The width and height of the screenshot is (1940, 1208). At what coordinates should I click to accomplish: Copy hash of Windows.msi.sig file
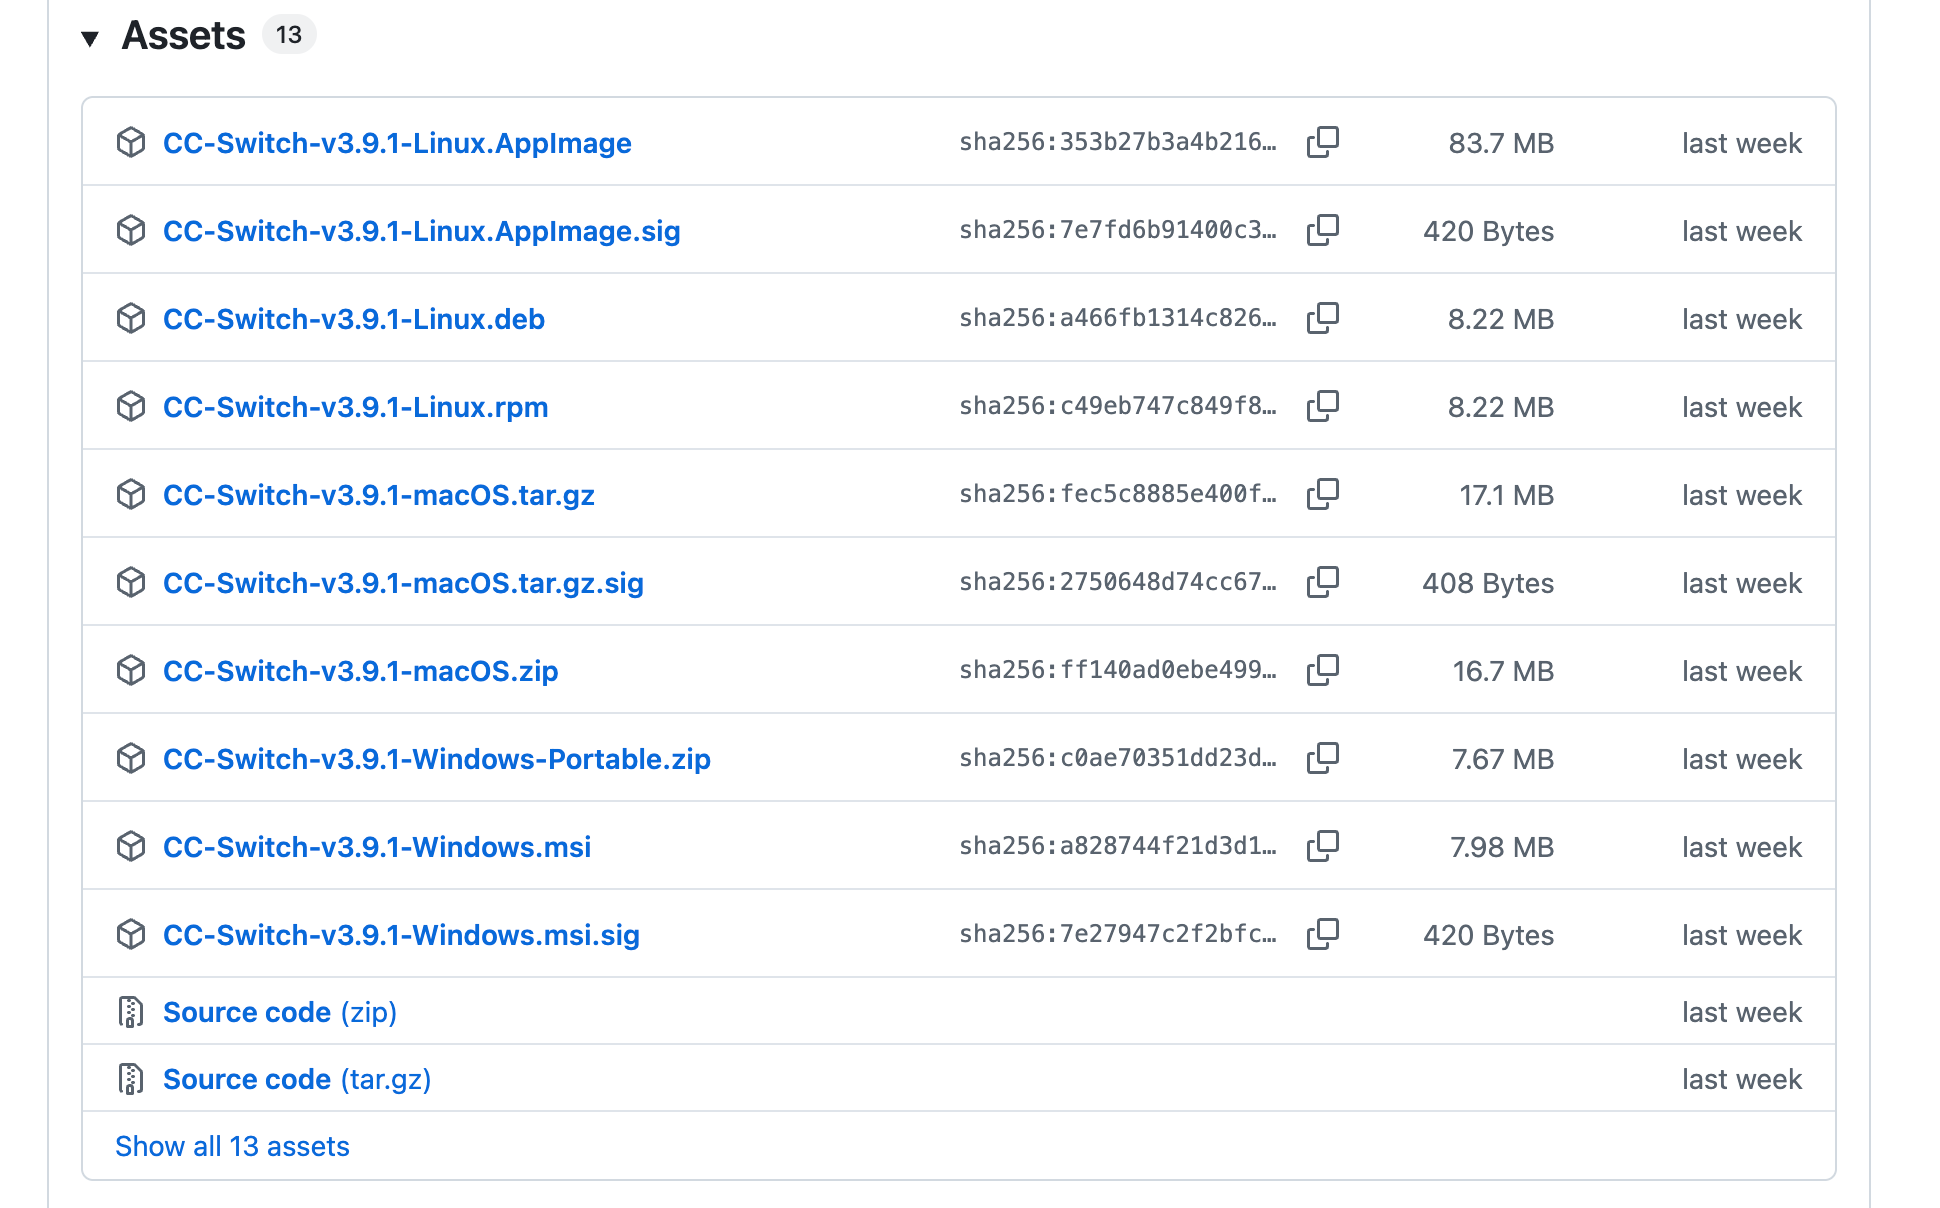1322,934
